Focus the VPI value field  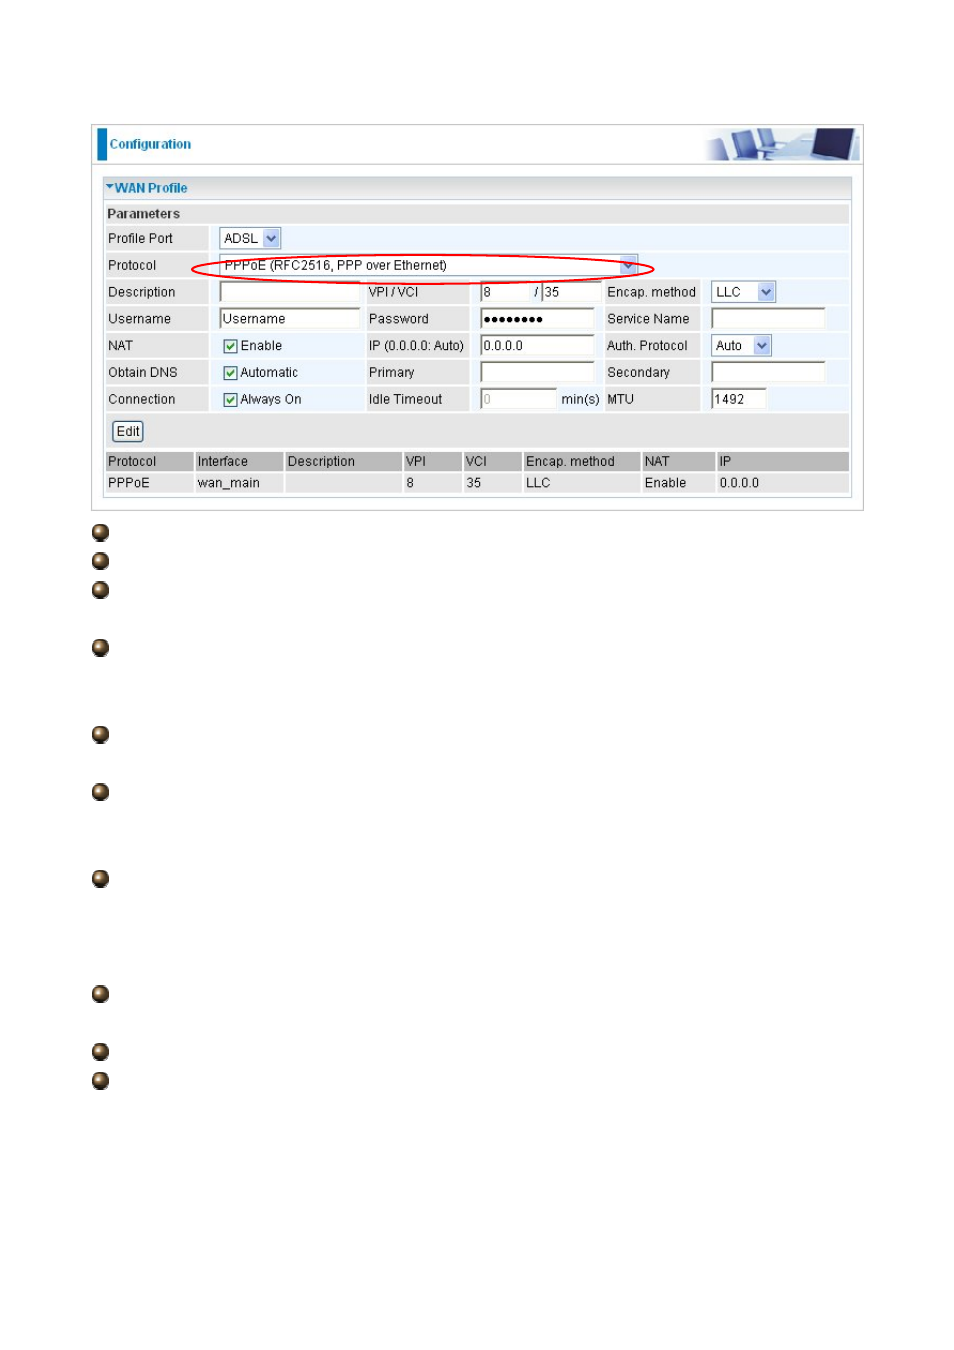[506, 292]
